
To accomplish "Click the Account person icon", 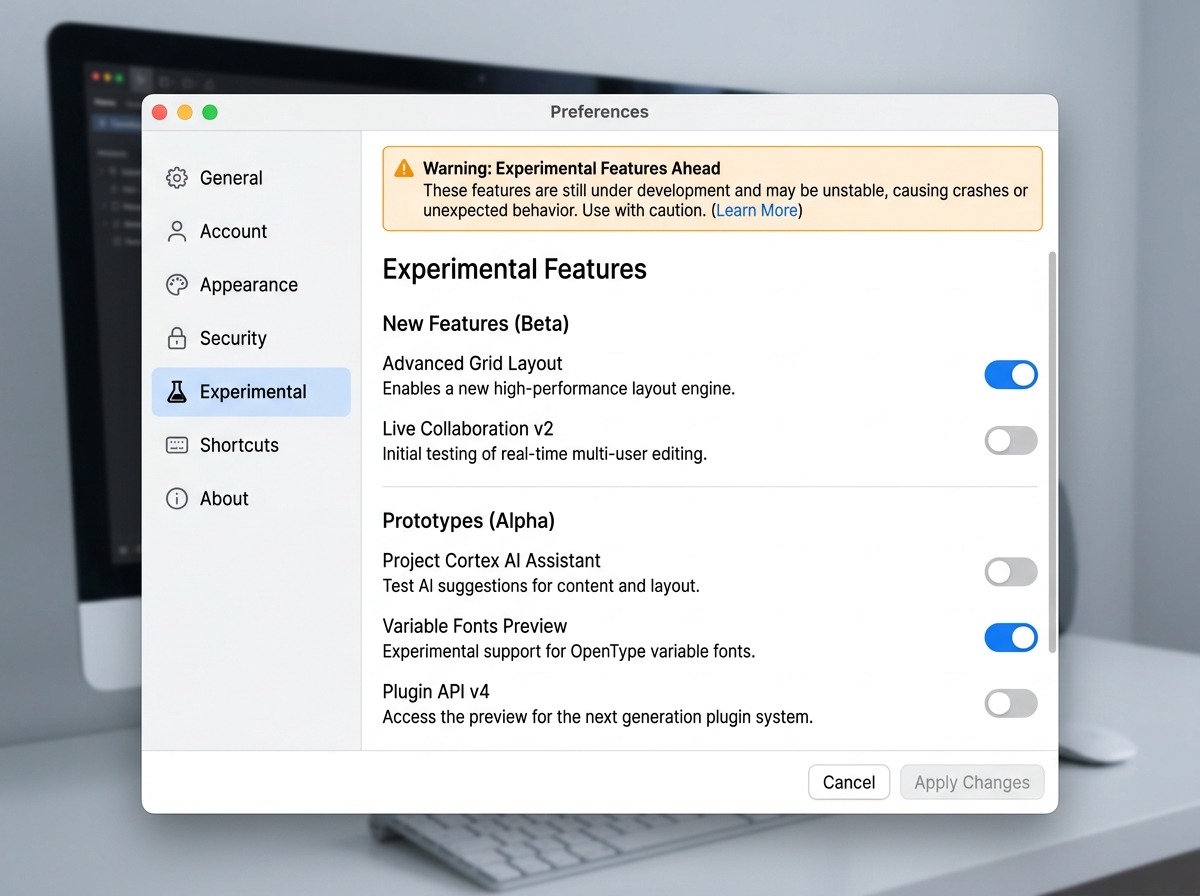I will pos(177,232).
